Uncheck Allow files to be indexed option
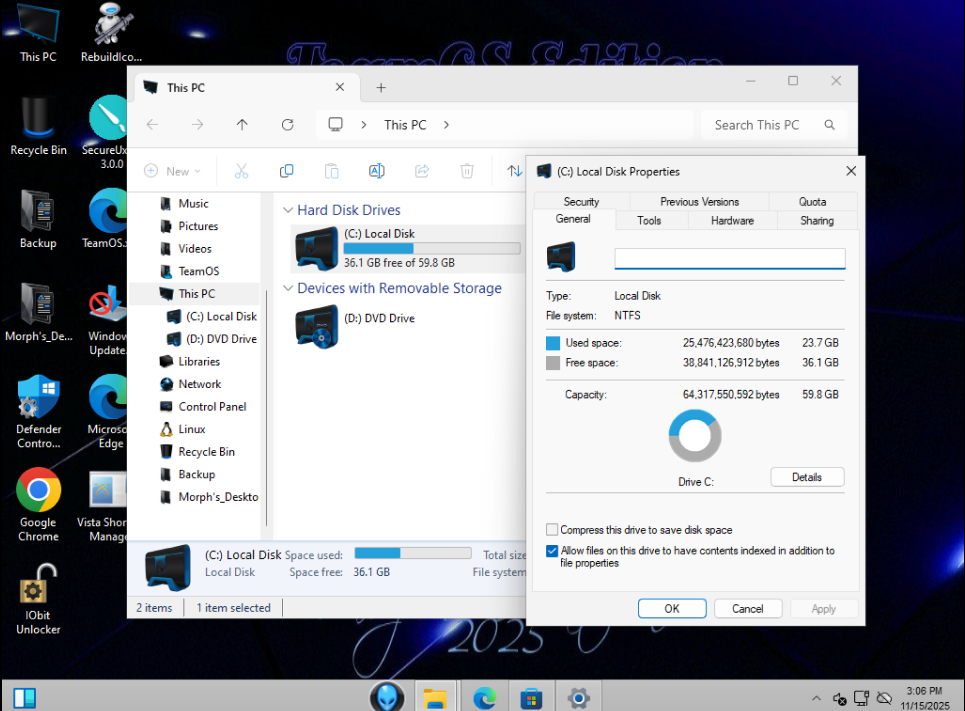Image resolution: width=965 pixels, height=711 pixels. (x=552, y=551)
